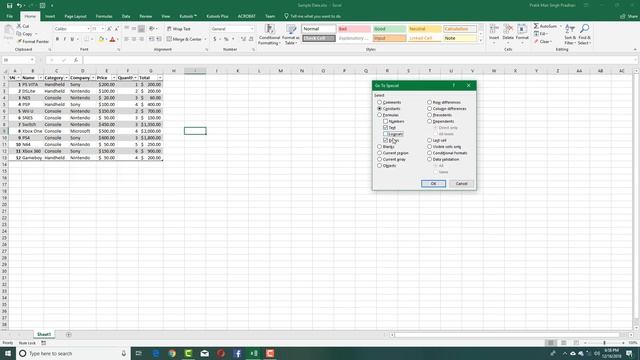This screenshot has width=640, height=360.
Task: Switch to the Insert ribbon tab
Action: point(50,16)
